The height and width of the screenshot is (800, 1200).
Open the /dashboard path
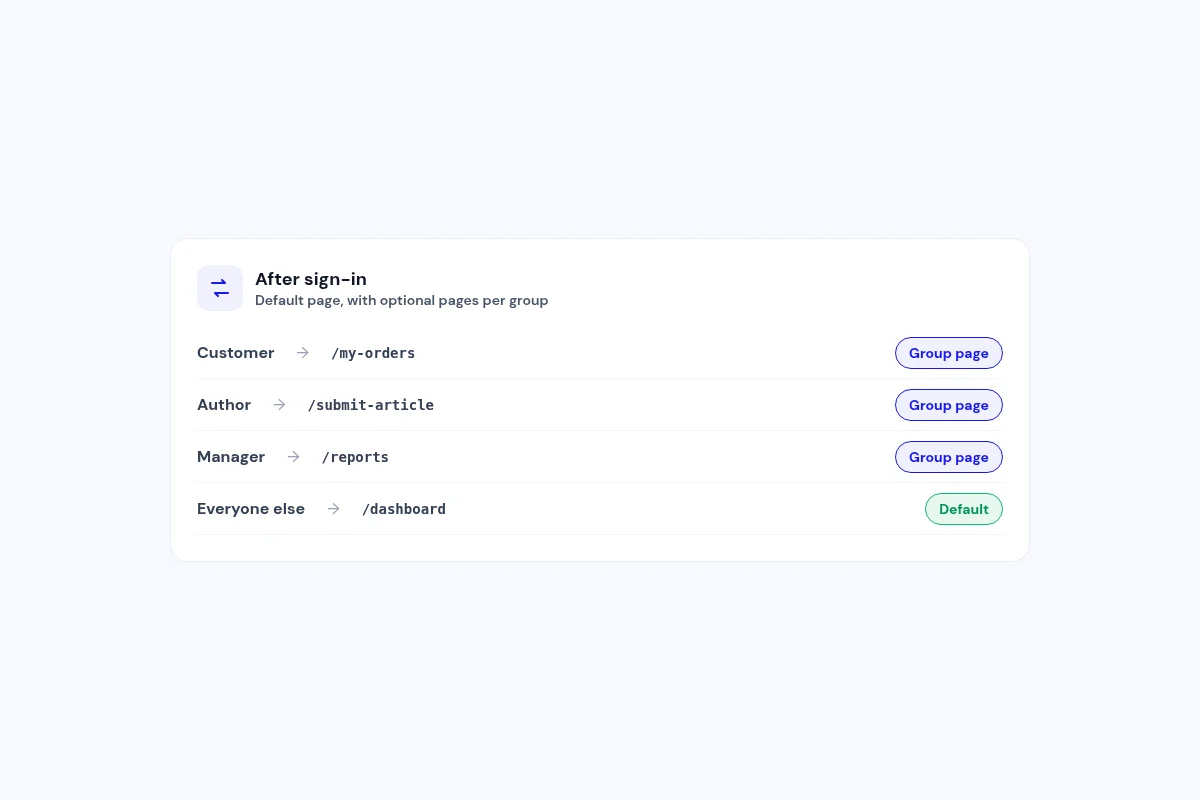coord(404,509)
